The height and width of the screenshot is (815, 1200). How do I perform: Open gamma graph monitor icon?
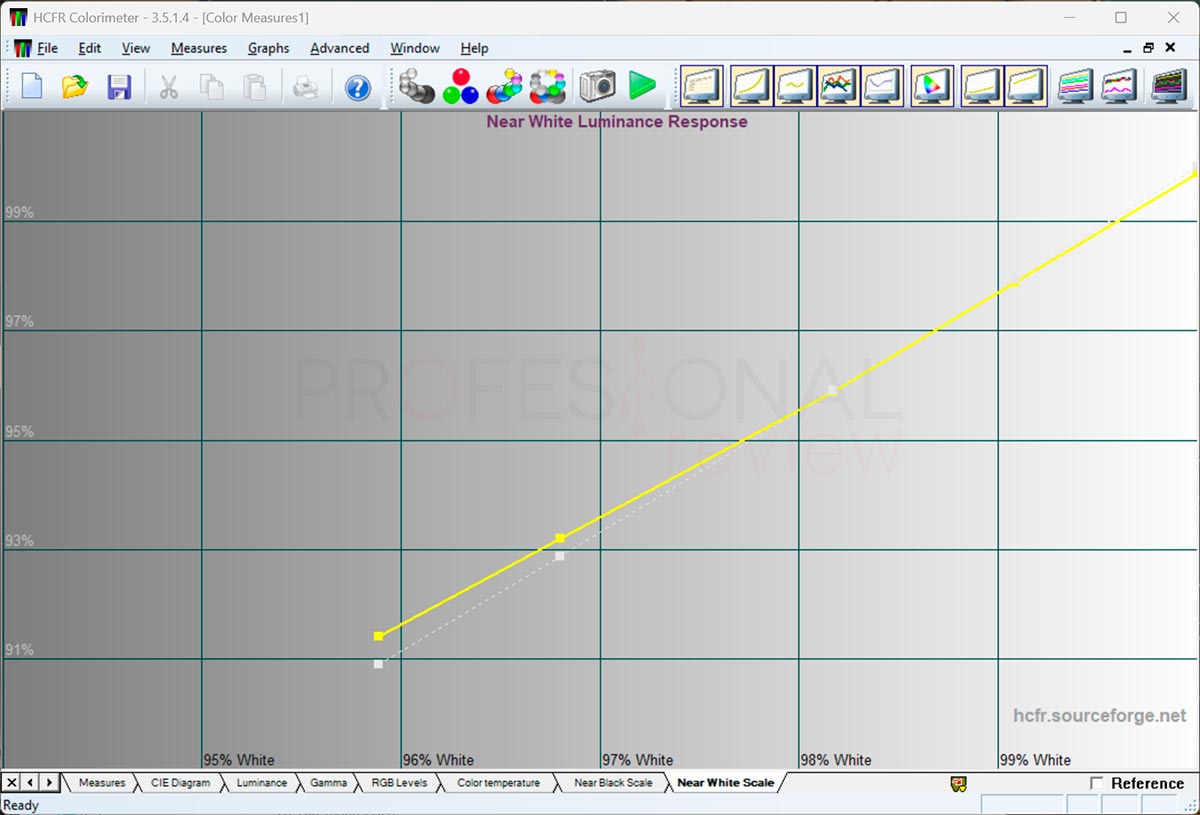(795, 86)
